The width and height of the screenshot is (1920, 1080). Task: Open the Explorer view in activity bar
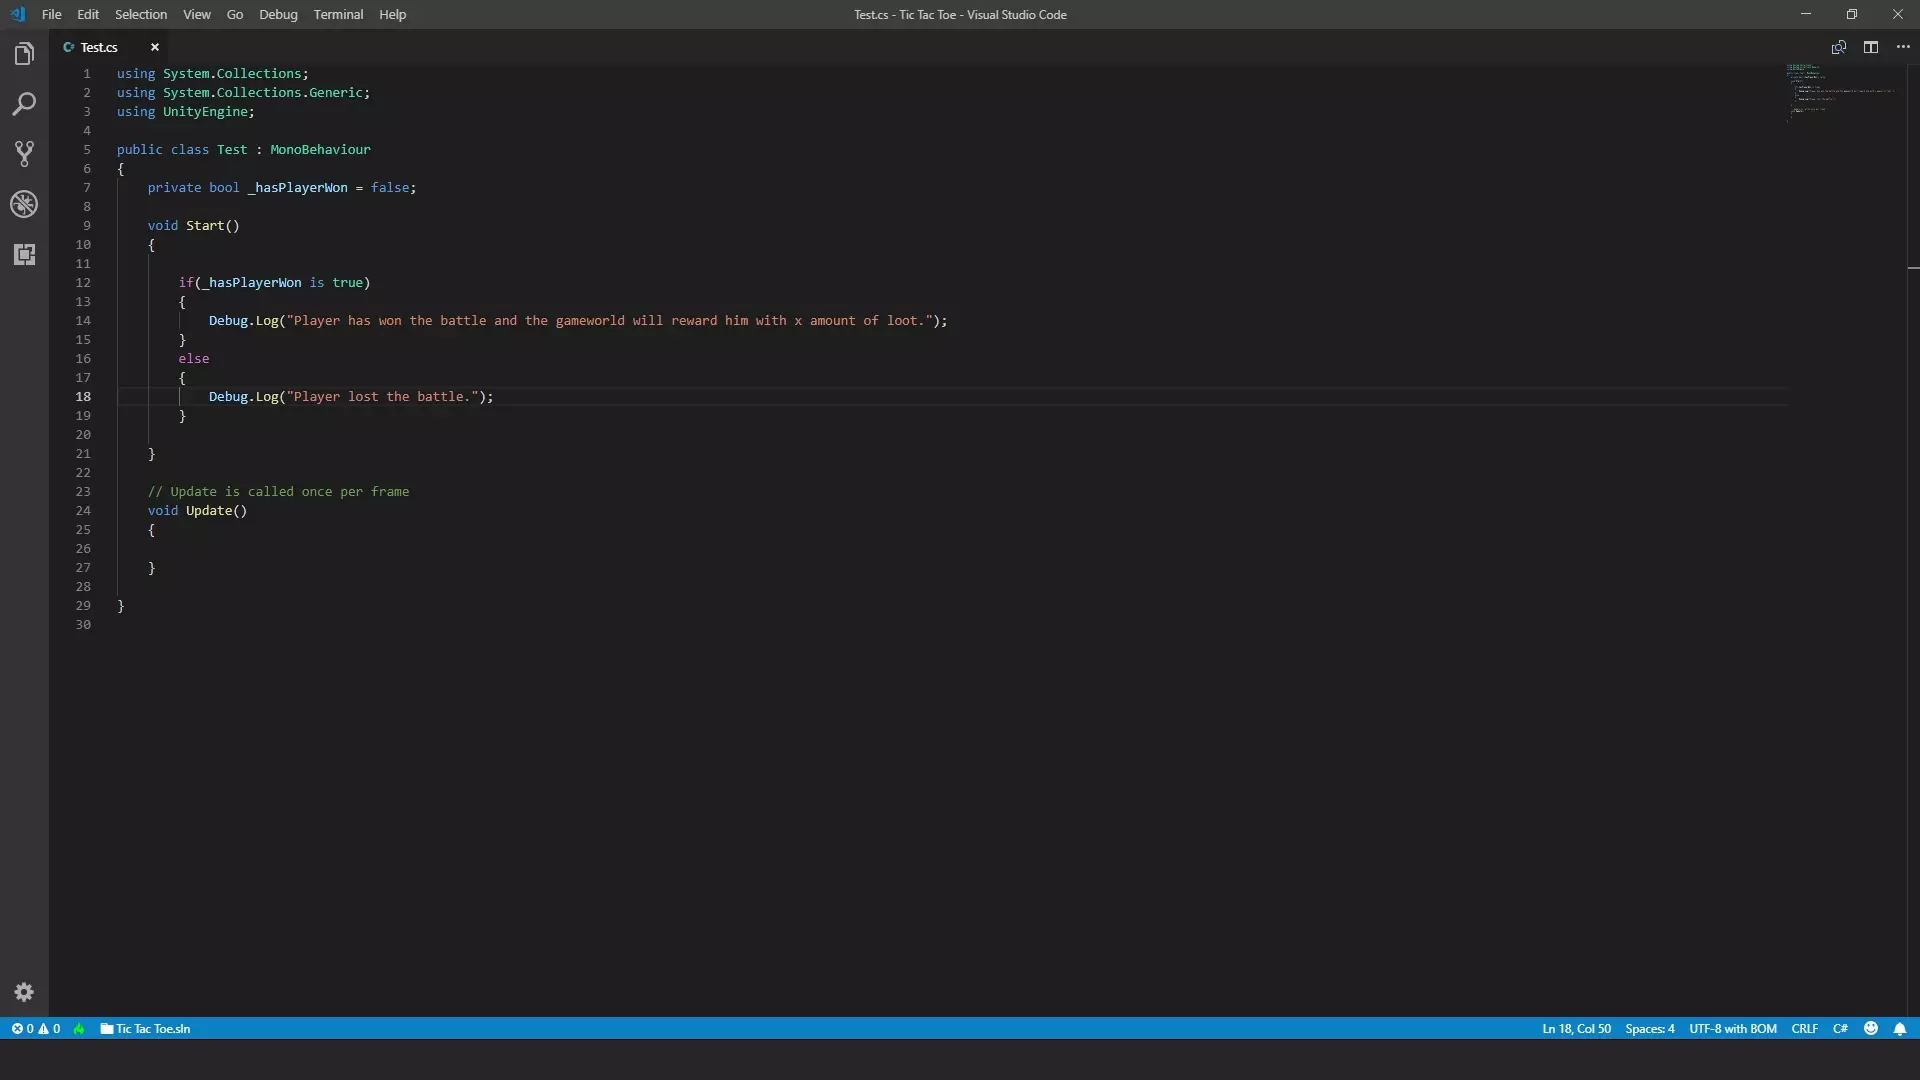pos(24,54)
